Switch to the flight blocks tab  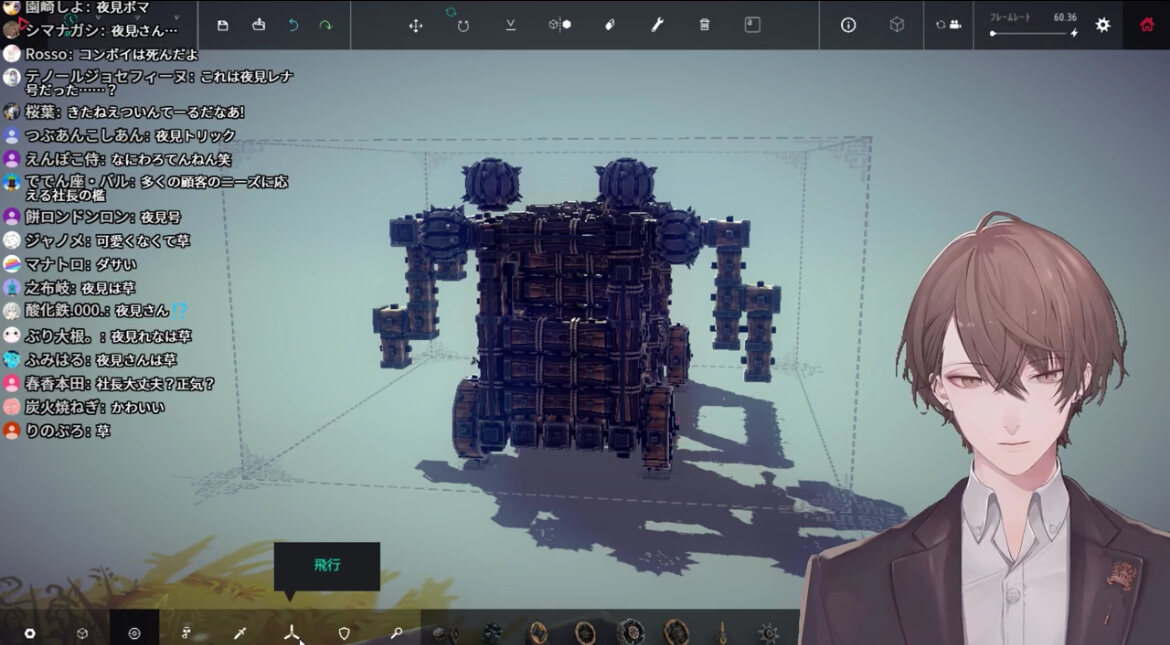291,633
